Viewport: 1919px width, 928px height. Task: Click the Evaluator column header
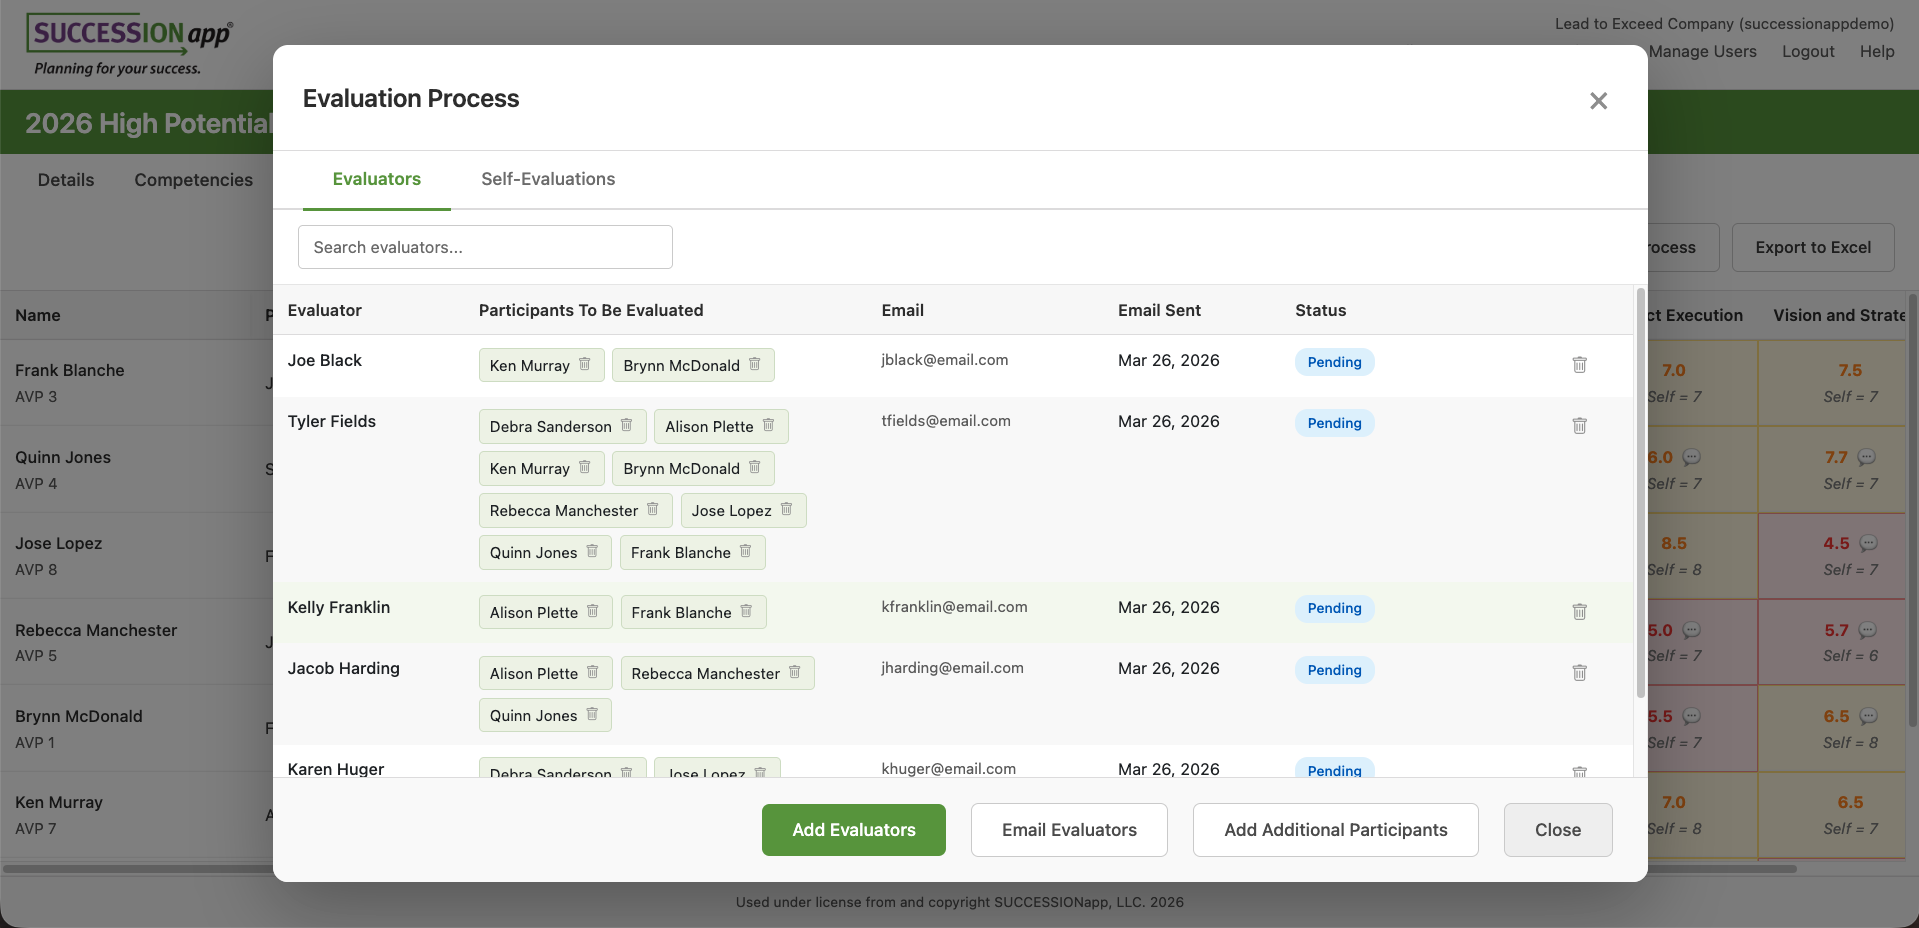click(x=325, y=310)
